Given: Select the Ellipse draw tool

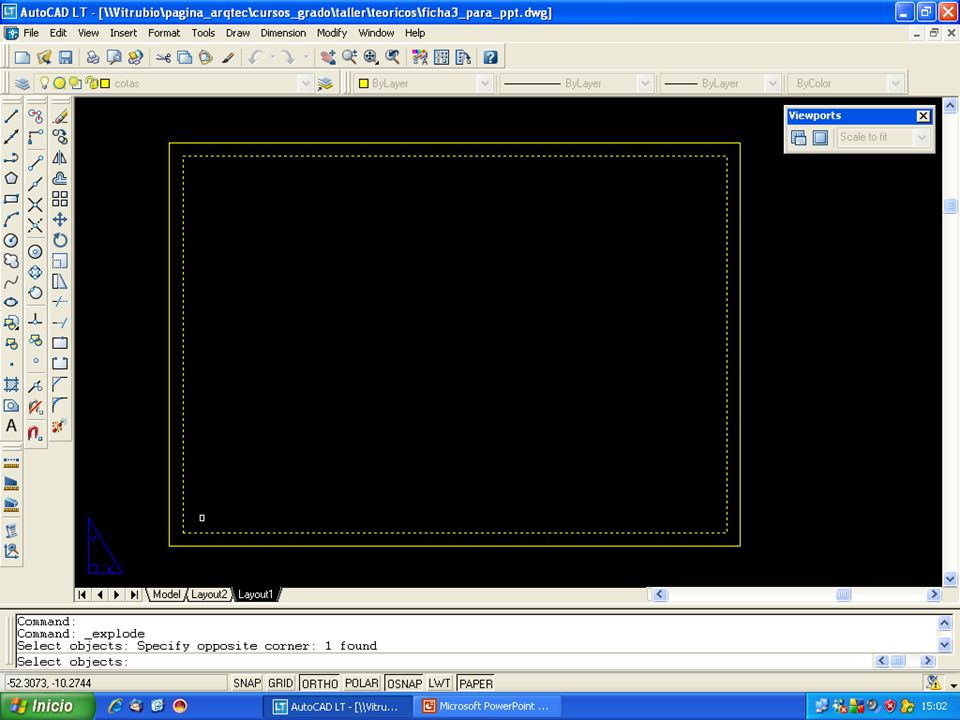Looking at the screenshot, I should [11, 302].
